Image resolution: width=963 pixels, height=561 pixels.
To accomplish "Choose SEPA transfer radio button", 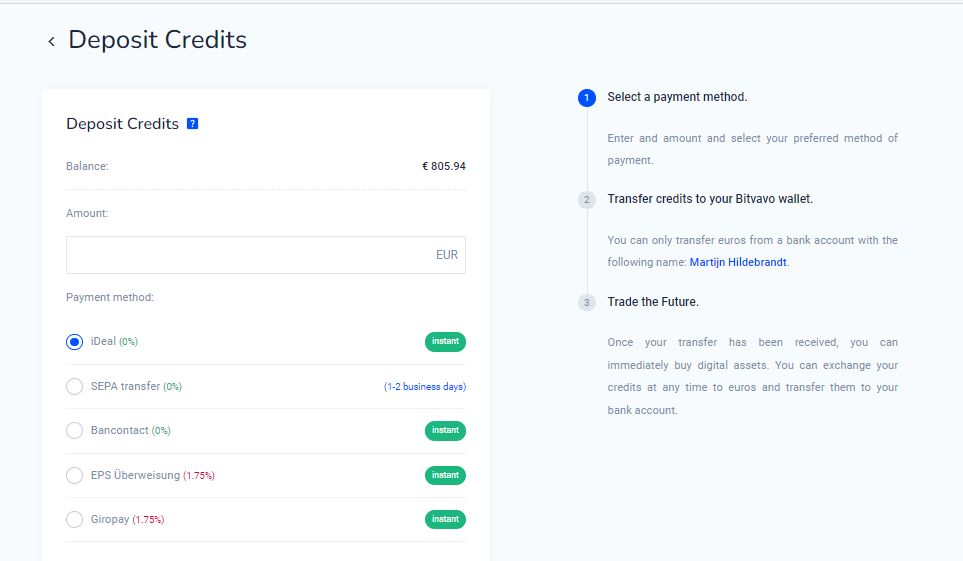I will (74, 386).
